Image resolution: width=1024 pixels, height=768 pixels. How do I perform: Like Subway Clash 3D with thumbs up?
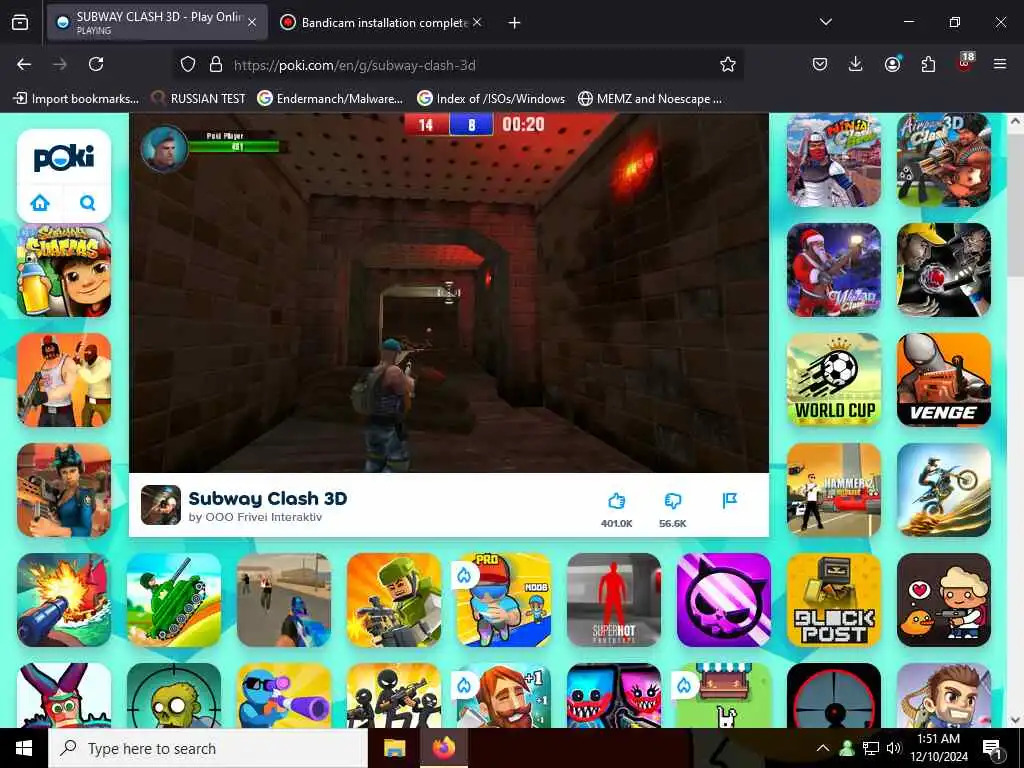616,501
